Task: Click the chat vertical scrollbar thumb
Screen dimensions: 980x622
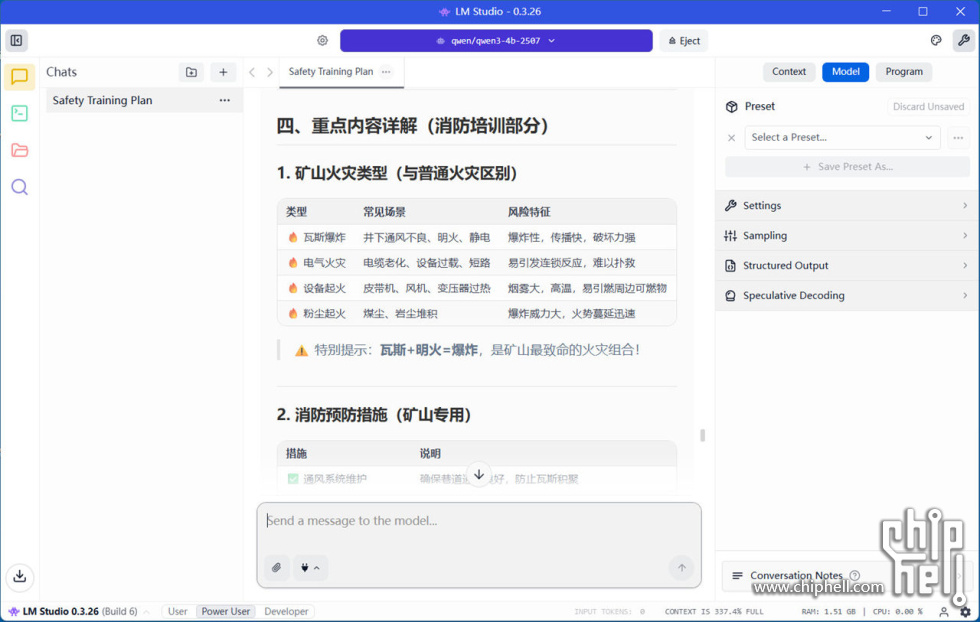Action: 702,435
